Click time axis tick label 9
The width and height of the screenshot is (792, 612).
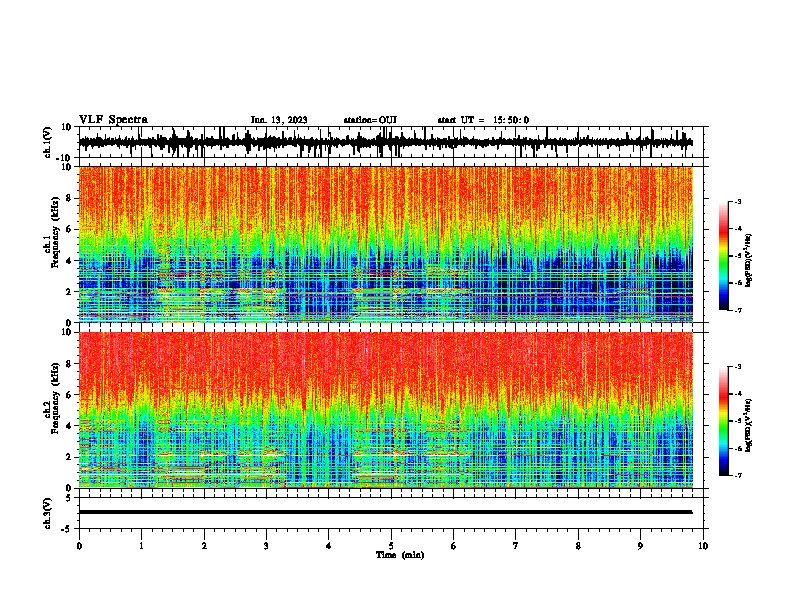point(640,546)
